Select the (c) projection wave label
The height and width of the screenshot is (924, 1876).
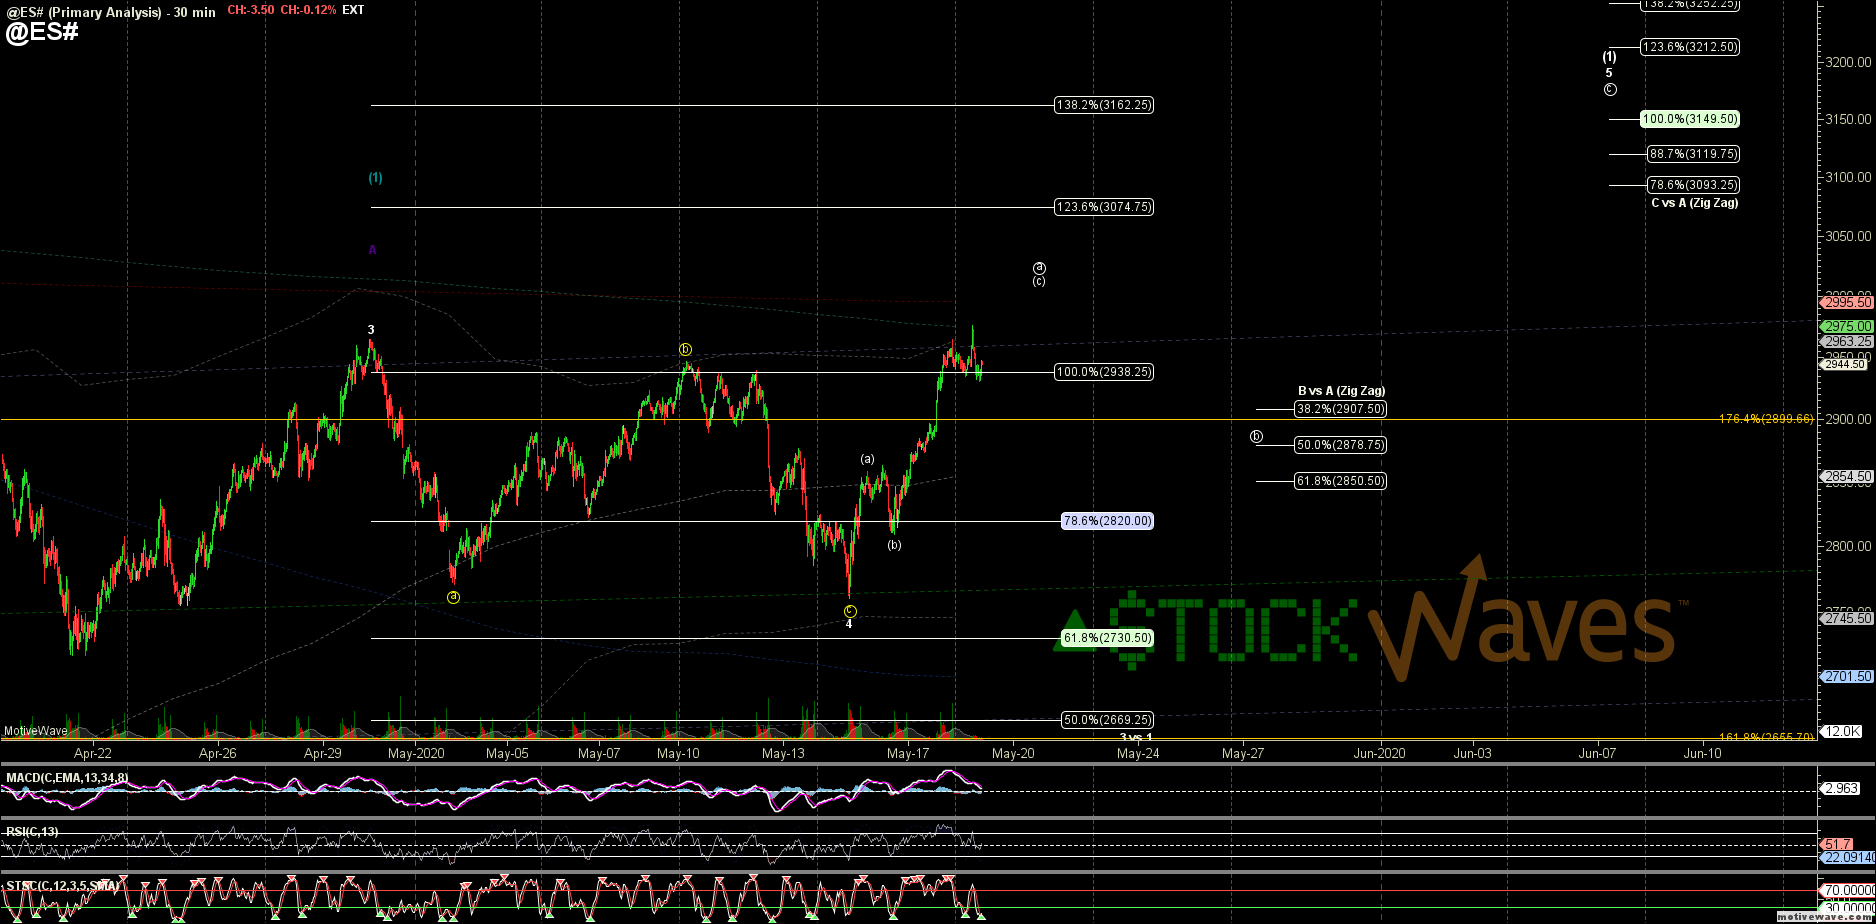pyautogui.click(x=1040, y=281)
